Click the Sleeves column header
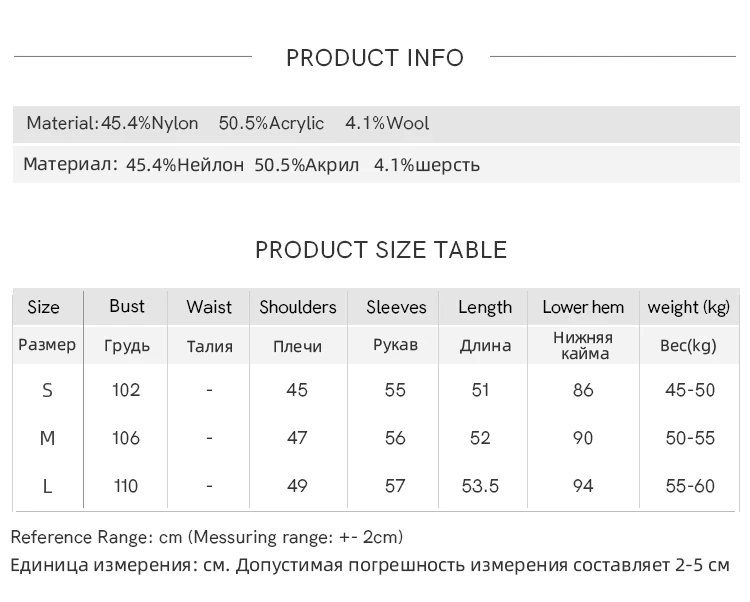The width and height of the screenshot is (750, 602). click(396, 307)
